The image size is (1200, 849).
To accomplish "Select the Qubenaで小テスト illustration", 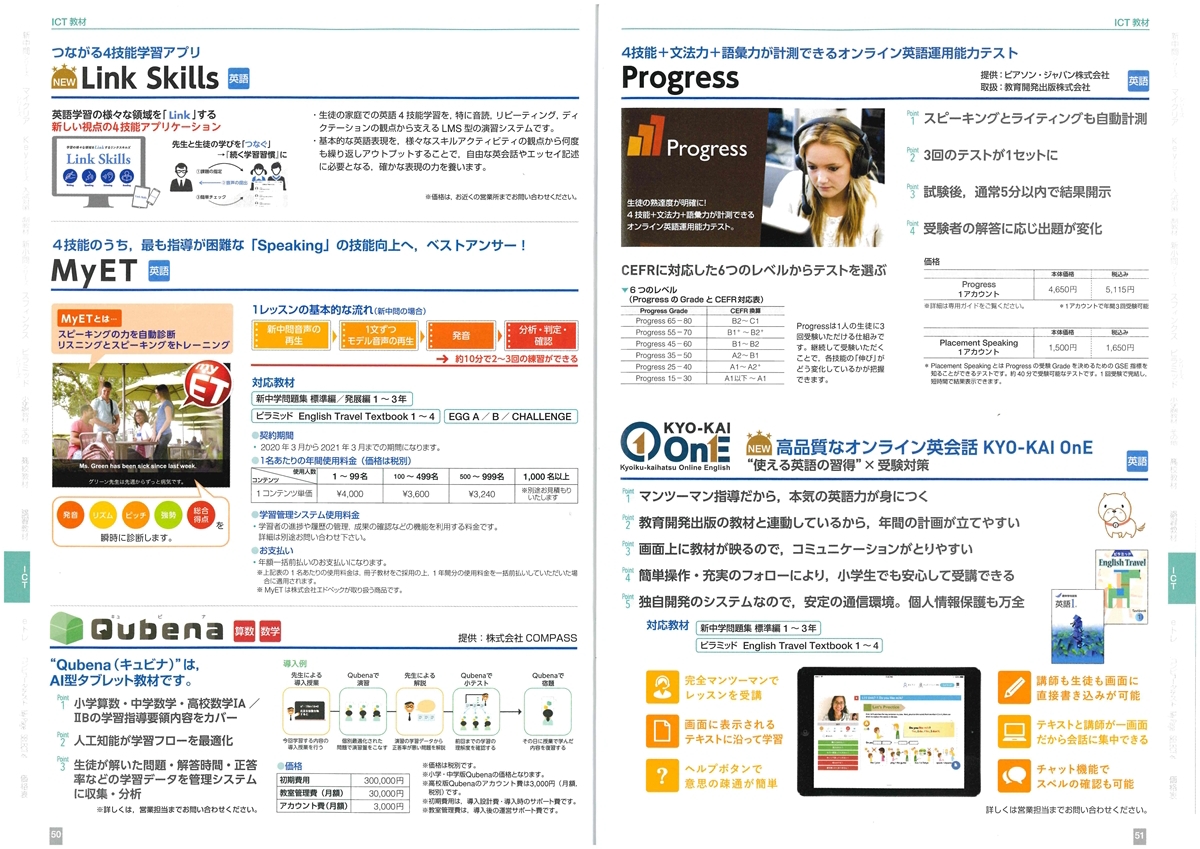I will click(476, 710).
